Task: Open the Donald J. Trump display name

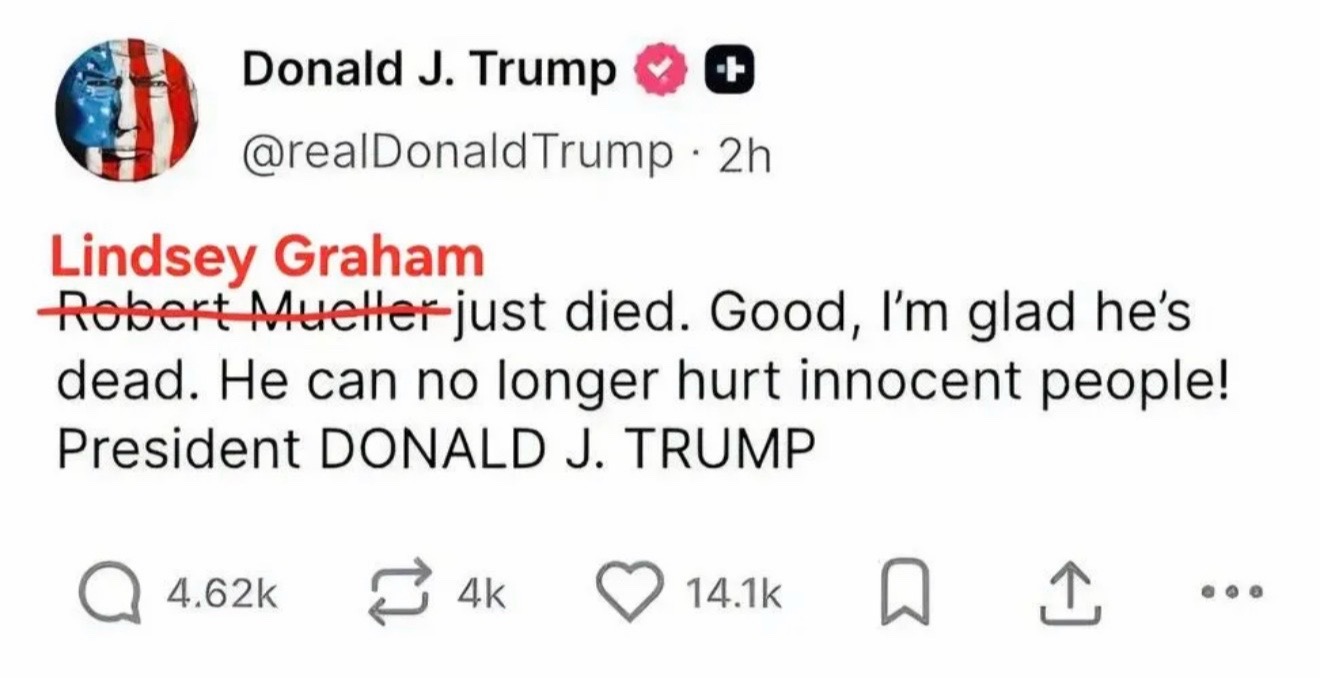Action: [x=430, y=70]
